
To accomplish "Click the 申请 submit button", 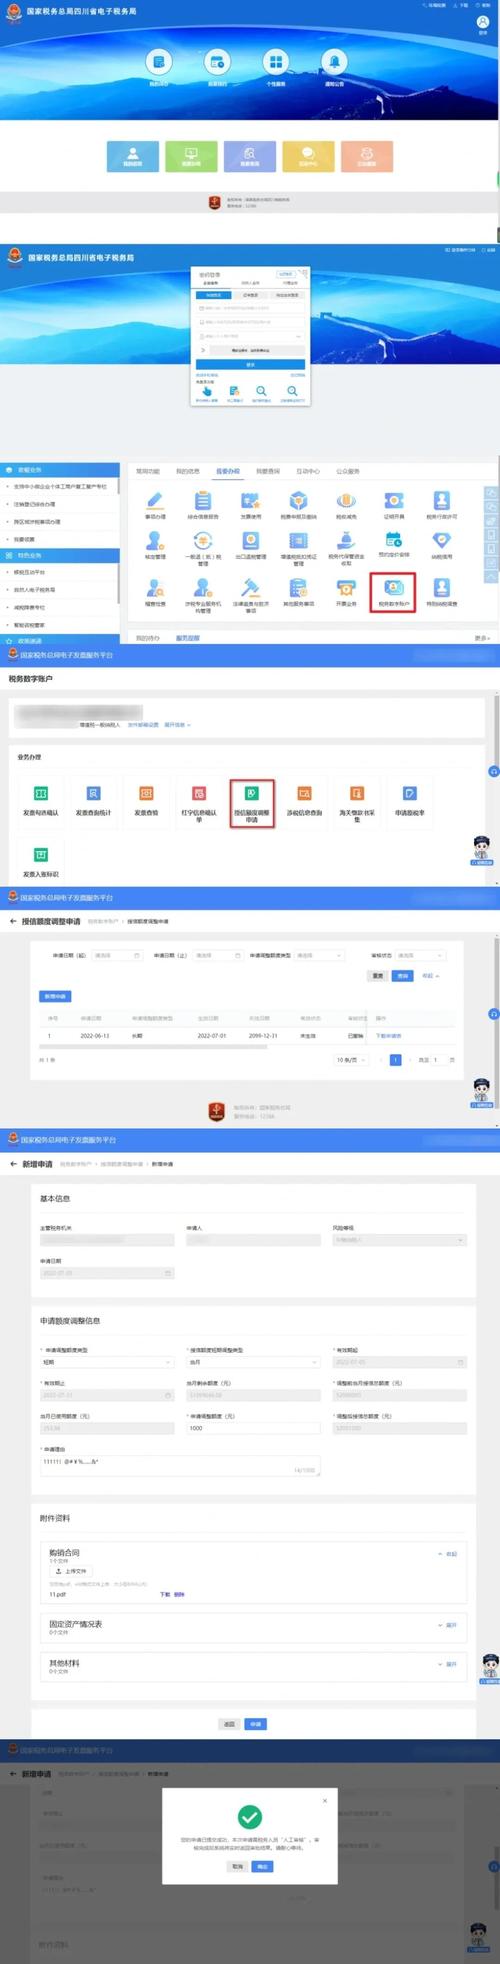I will pos(256,1724).
